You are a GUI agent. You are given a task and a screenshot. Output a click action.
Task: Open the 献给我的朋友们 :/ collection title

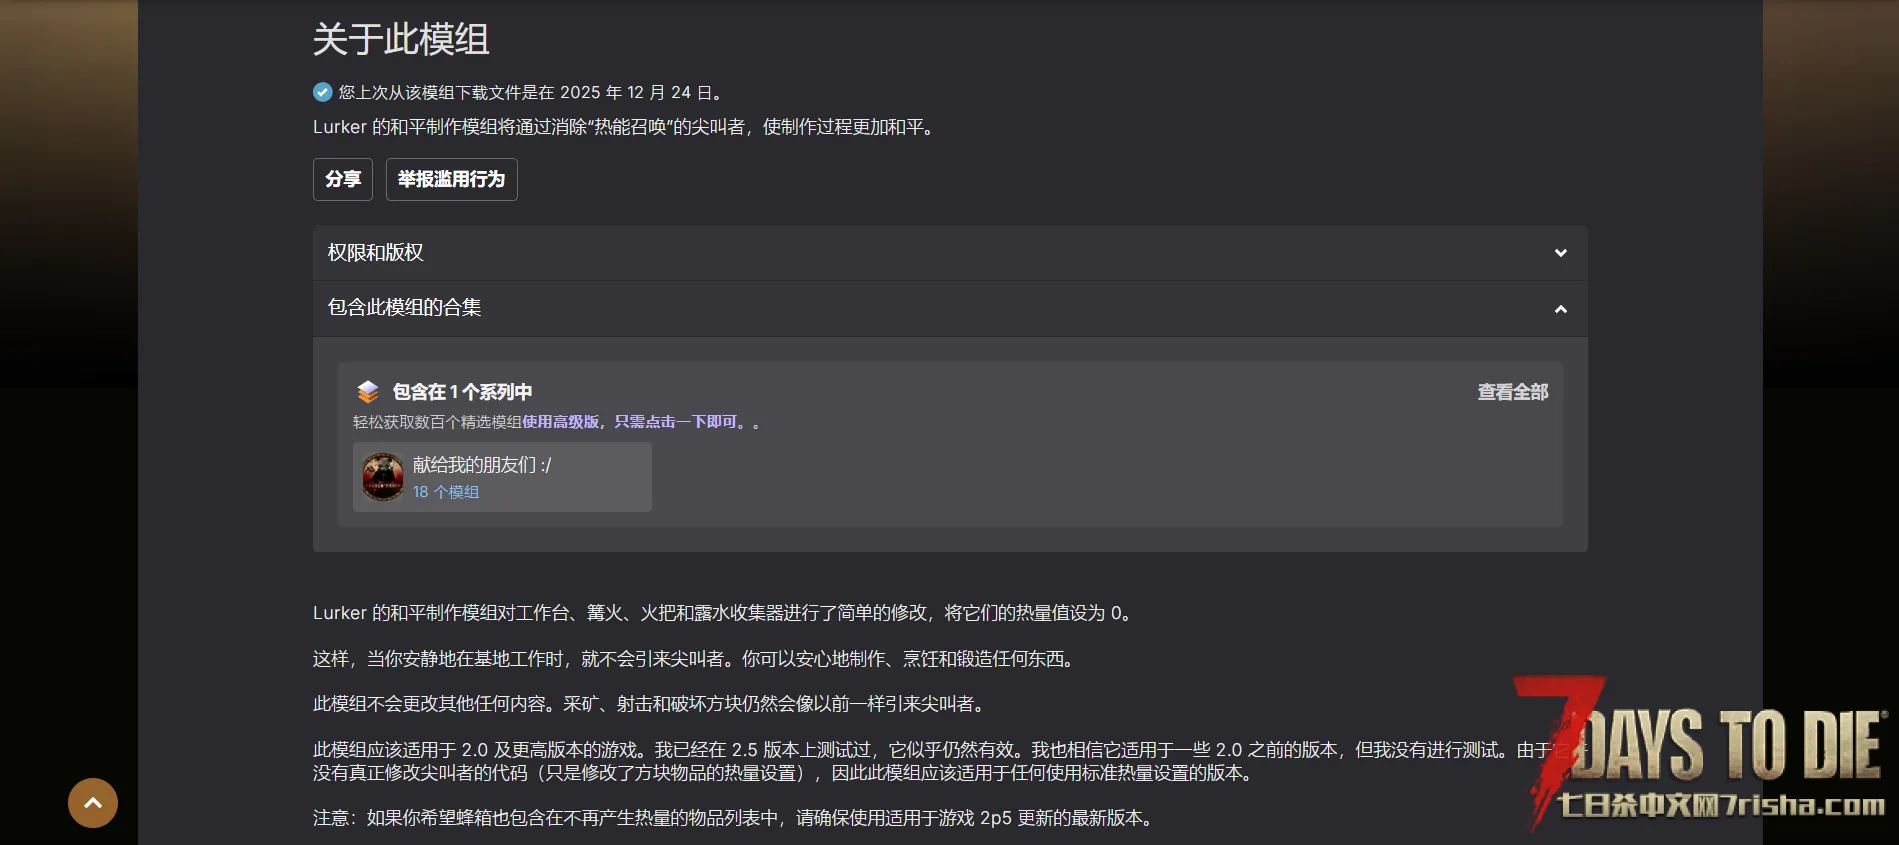click(482, 465)
